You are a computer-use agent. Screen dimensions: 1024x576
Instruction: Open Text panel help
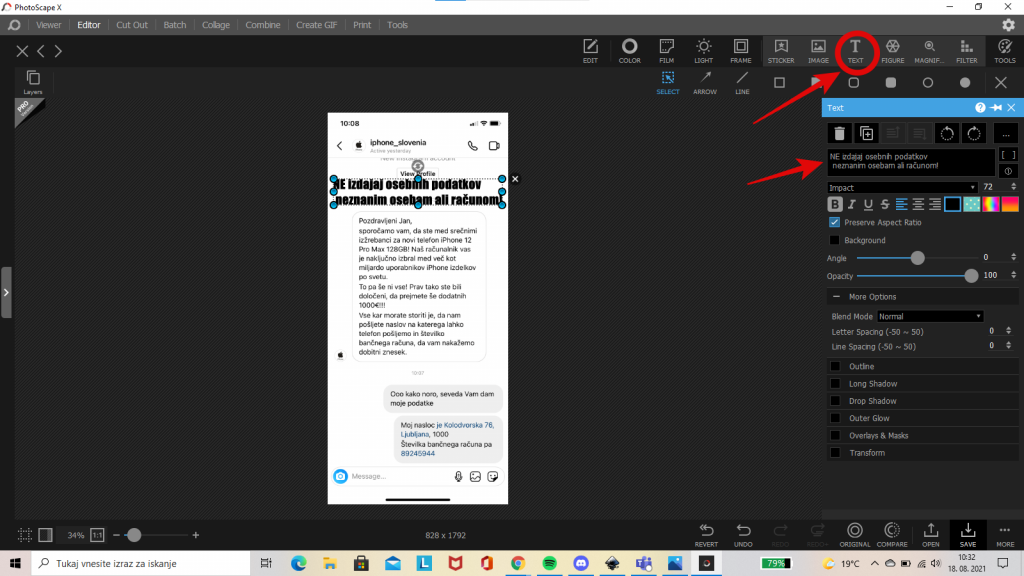point(980,108)
